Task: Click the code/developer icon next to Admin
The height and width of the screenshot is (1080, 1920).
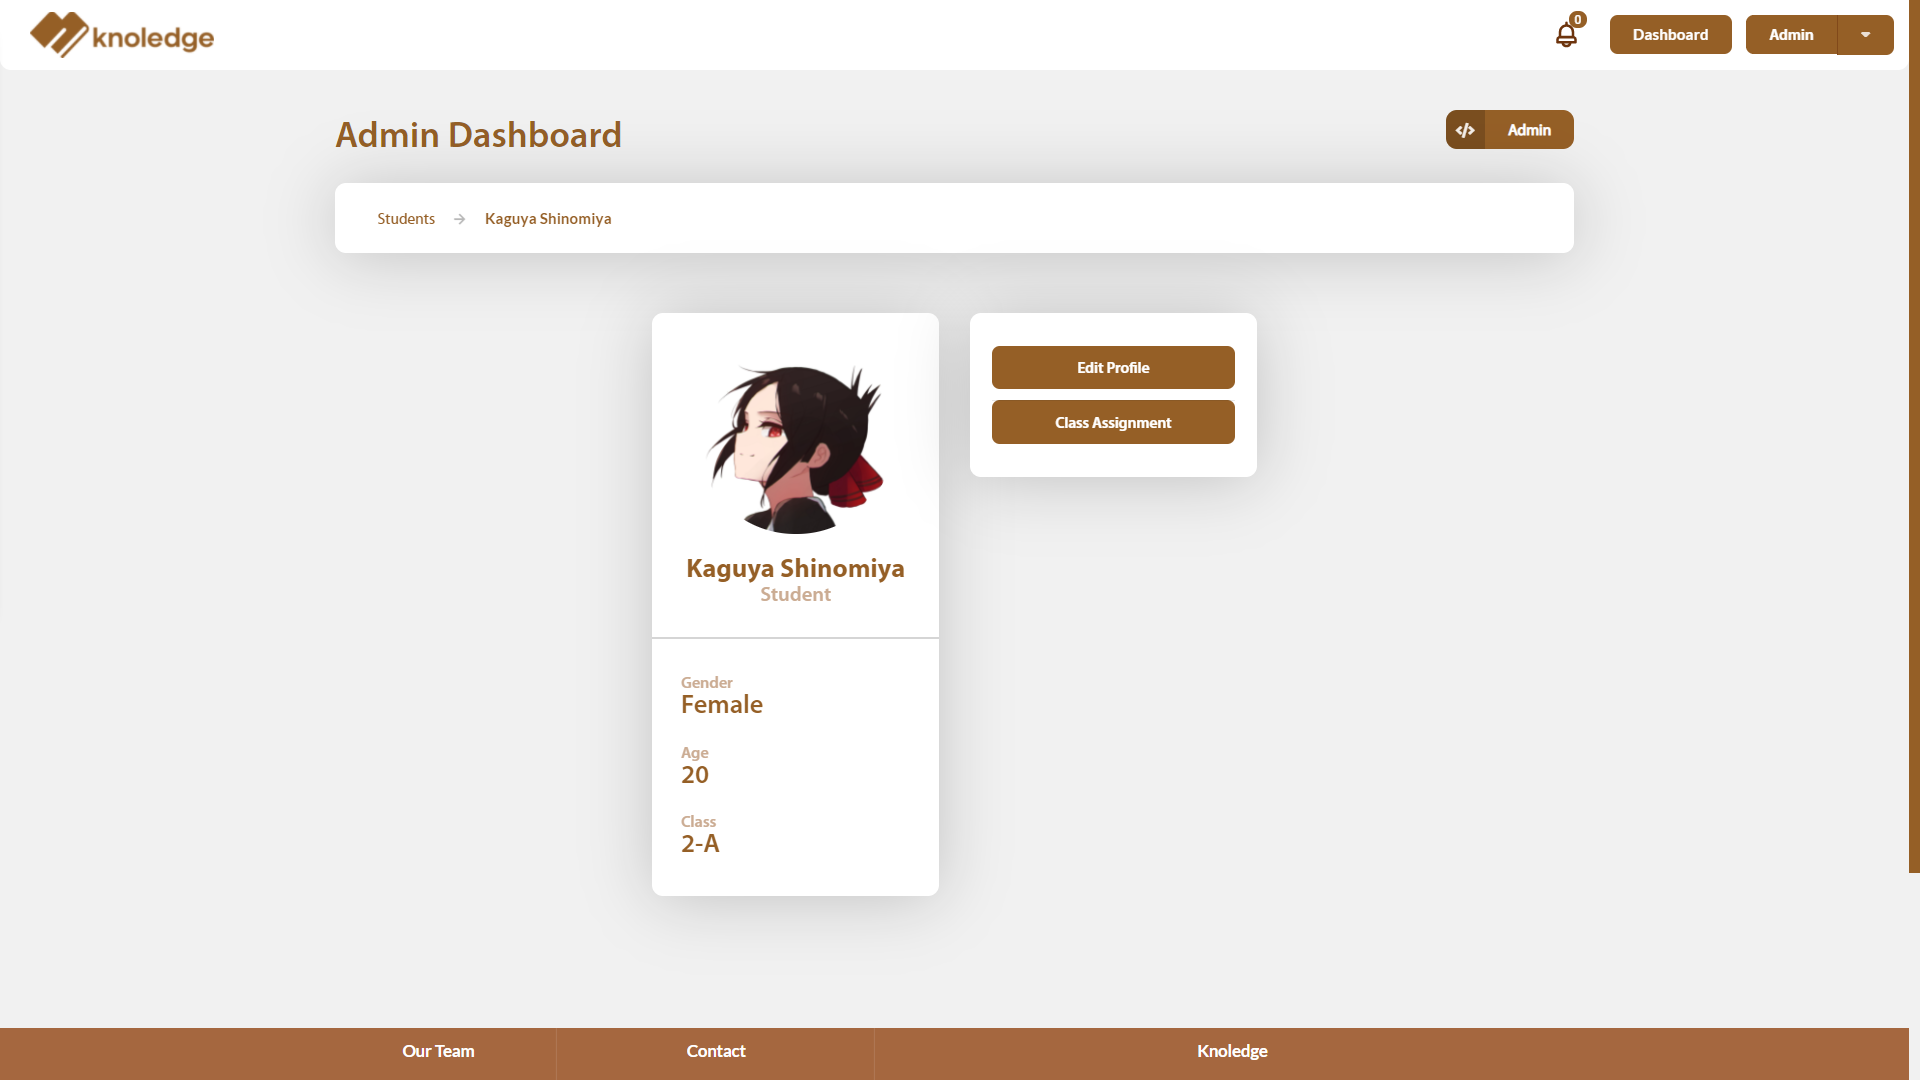Action: pyautogui.click(x=1465, y=129)
